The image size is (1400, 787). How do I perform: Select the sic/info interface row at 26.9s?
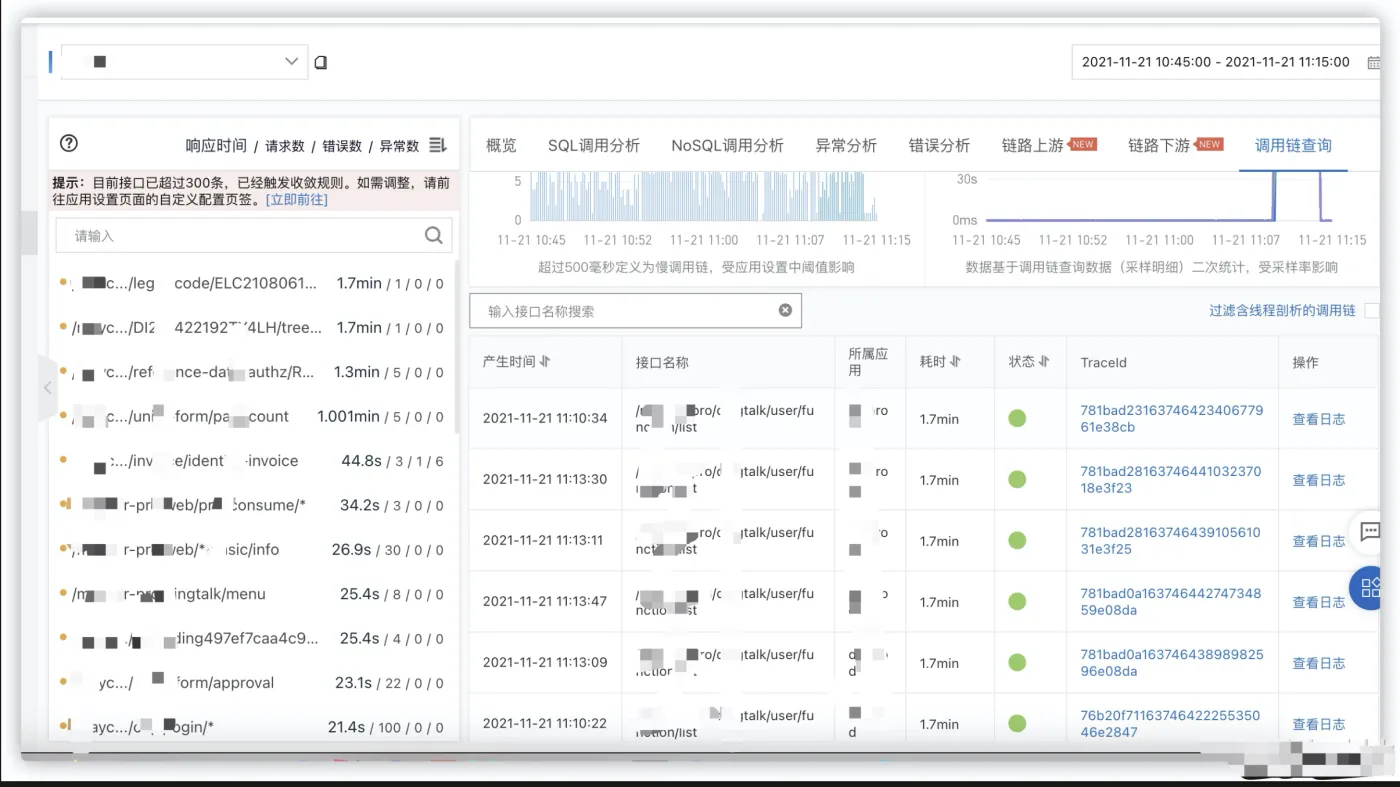[253, 549]
